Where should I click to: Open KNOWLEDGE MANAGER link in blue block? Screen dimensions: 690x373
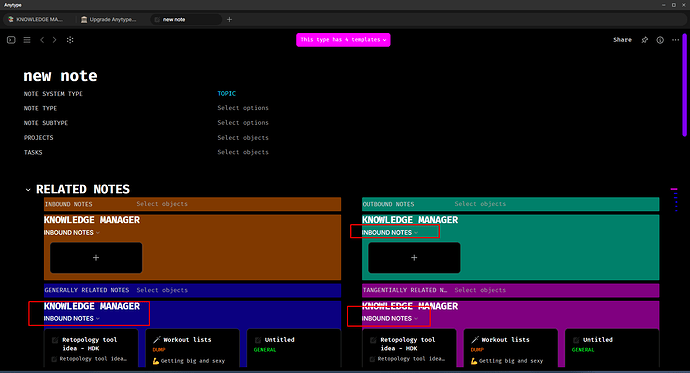92,306
